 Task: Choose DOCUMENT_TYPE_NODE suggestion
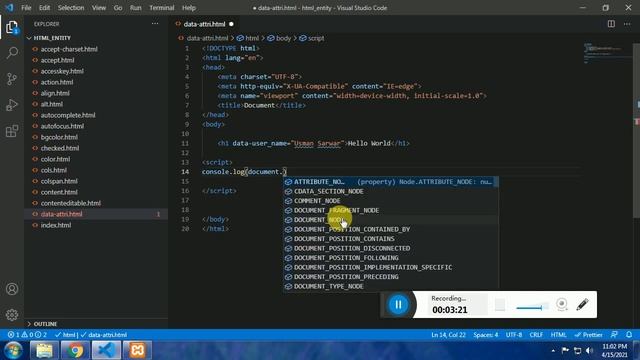coord(391,286)
